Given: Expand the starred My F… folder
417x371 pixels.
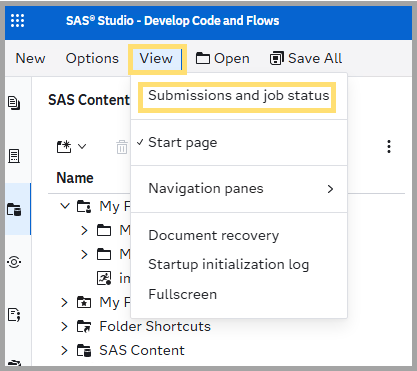Looking at the screenshot, I should click(64, 303).
